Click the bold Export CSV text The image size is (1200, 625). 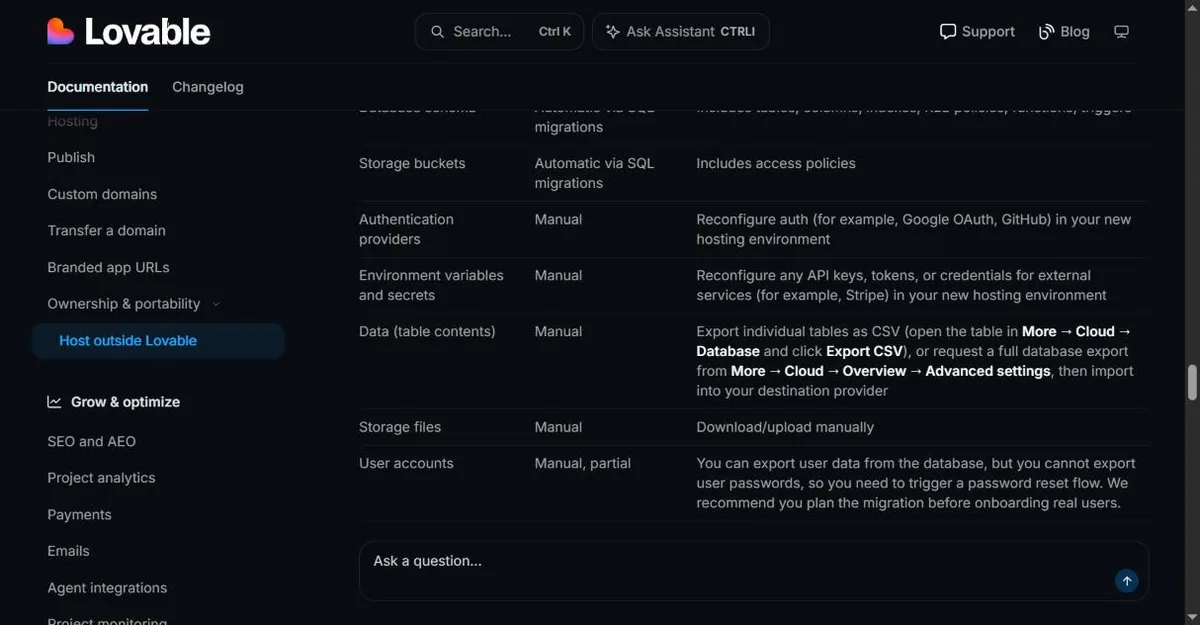click(x=864, y=351)
